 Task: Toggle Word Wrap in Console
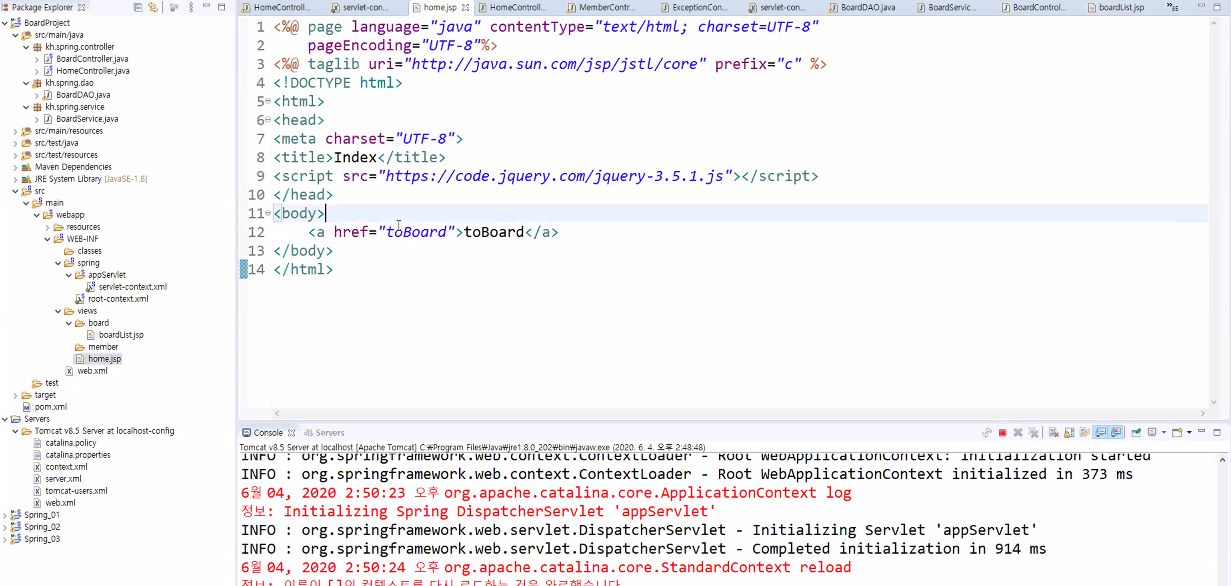(1084, 433)
